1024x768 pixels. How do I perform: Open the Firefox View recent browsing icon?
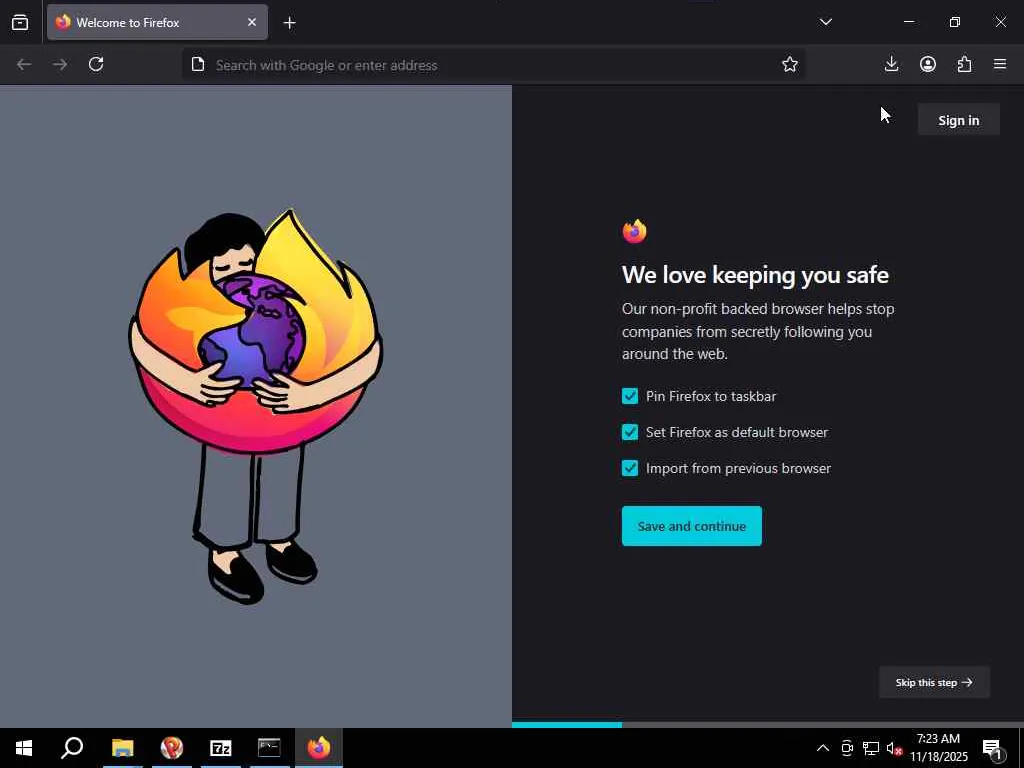pos(20,23)
